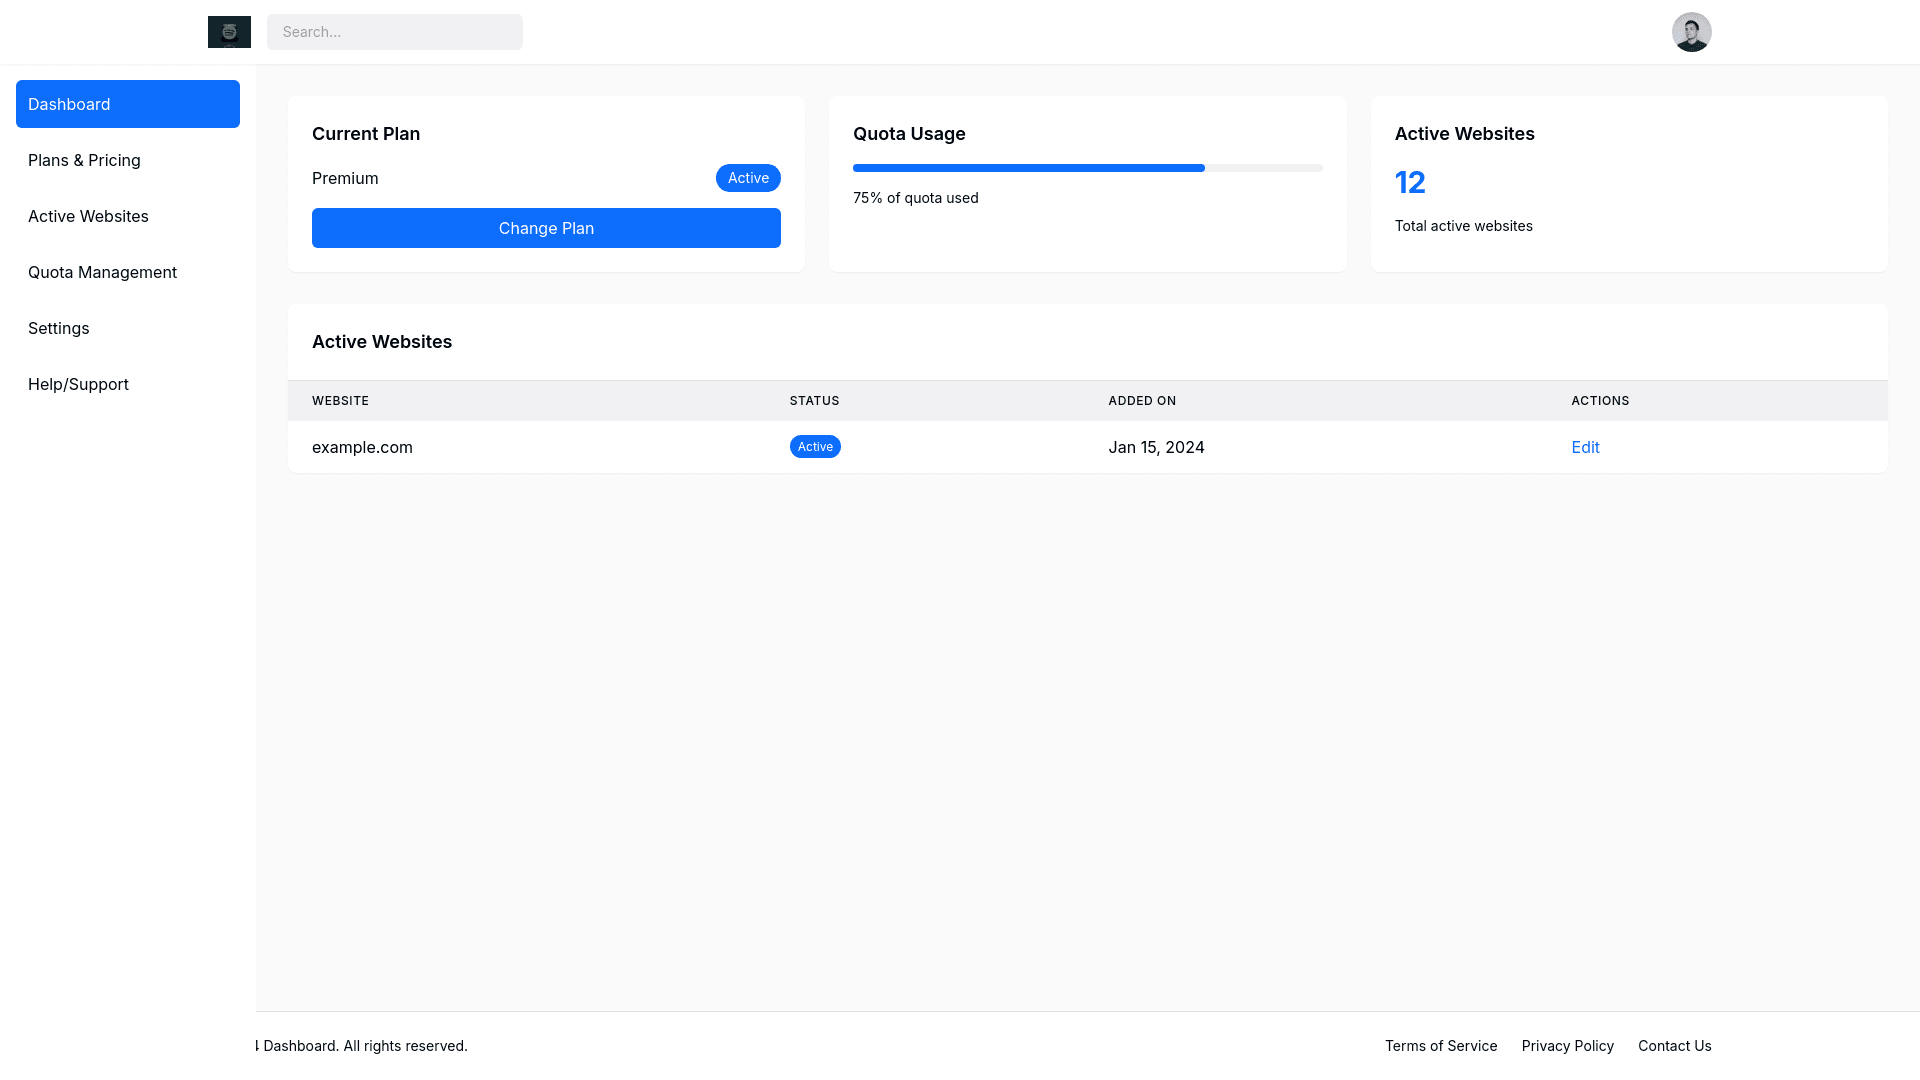Open Terms of Service link

tap(1441, 1046)
